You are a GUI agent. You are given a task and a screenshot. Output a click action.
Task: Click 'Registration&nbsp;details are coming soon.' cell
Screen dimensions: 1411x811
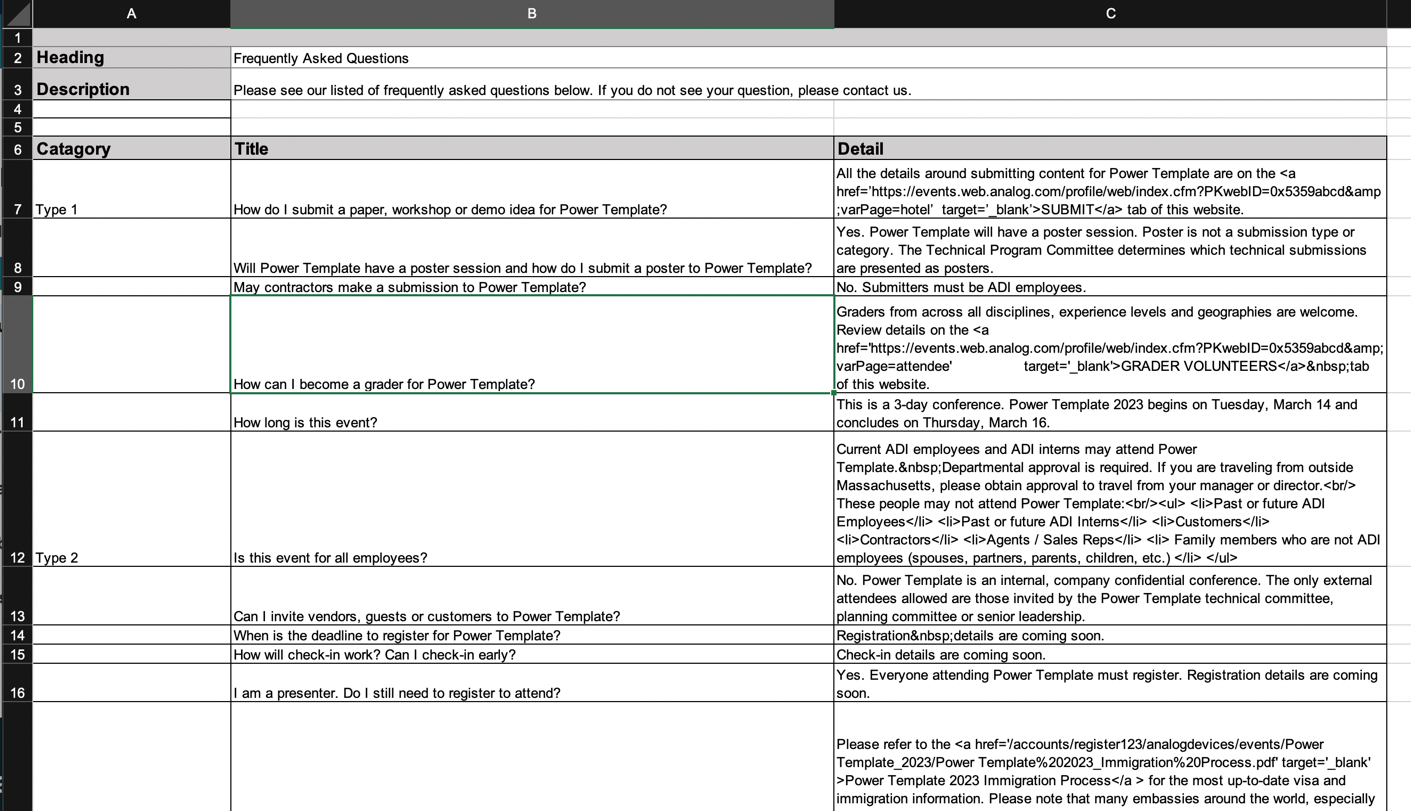(x=1110, y=635)
